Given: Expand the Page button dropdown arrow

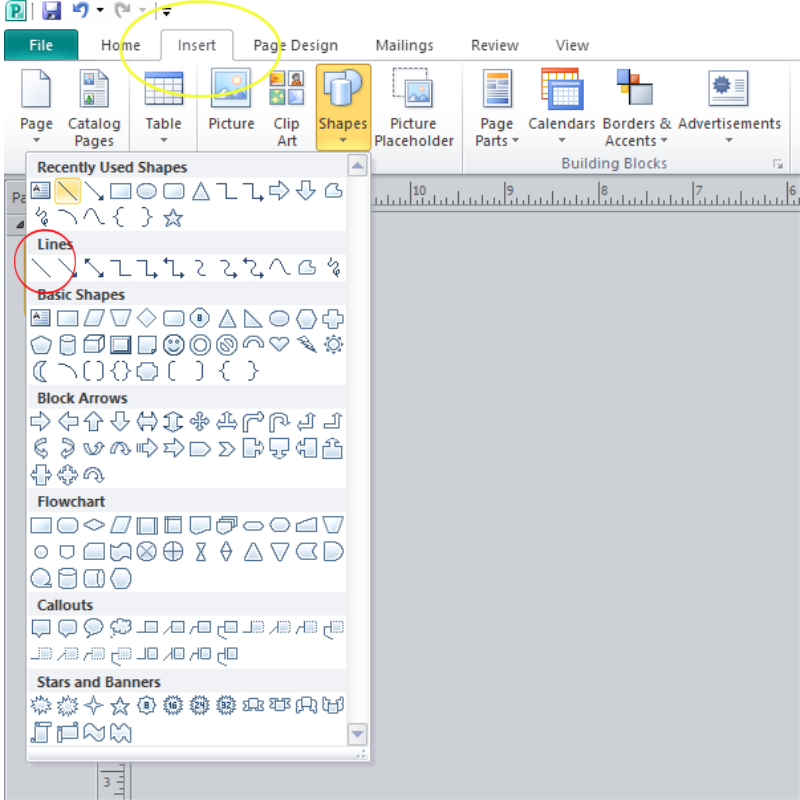Looking at the screenshot, I should (x=36, y=140).
